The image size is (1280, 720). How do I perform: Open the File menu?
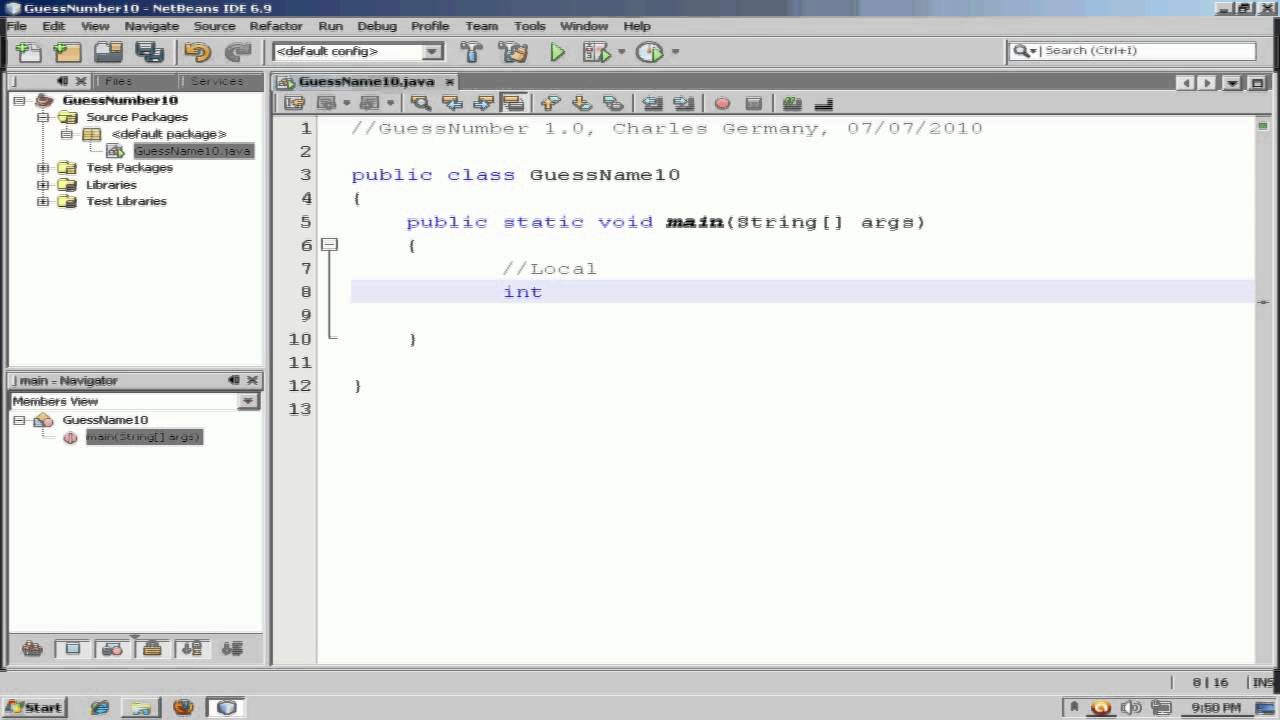[17, 26]
